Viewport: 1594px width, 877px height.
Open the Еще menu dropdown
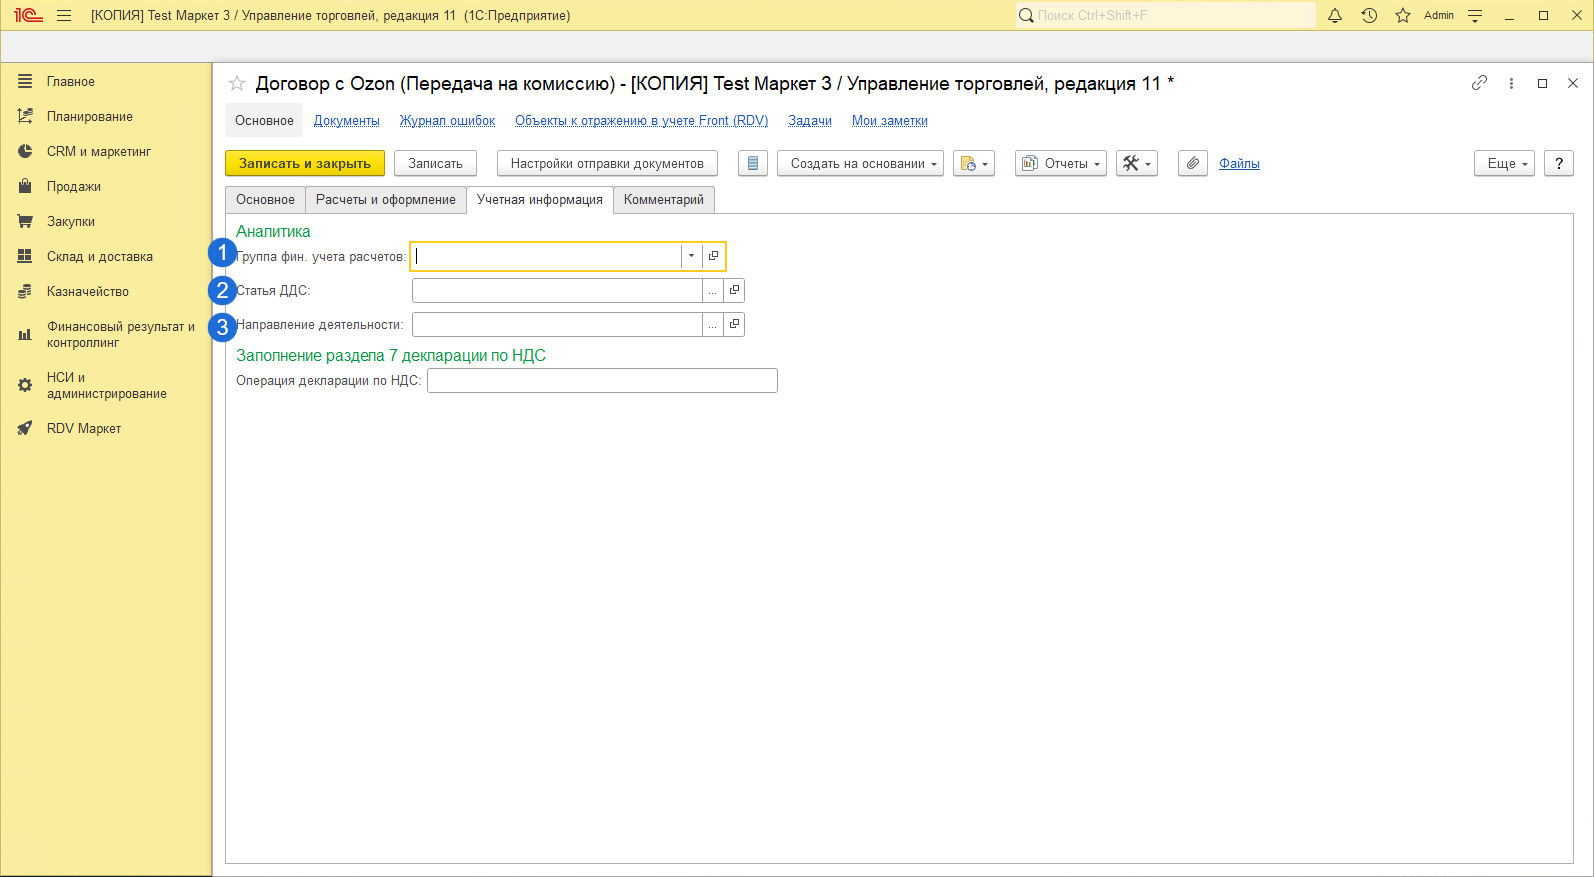tap(1504, 163)
